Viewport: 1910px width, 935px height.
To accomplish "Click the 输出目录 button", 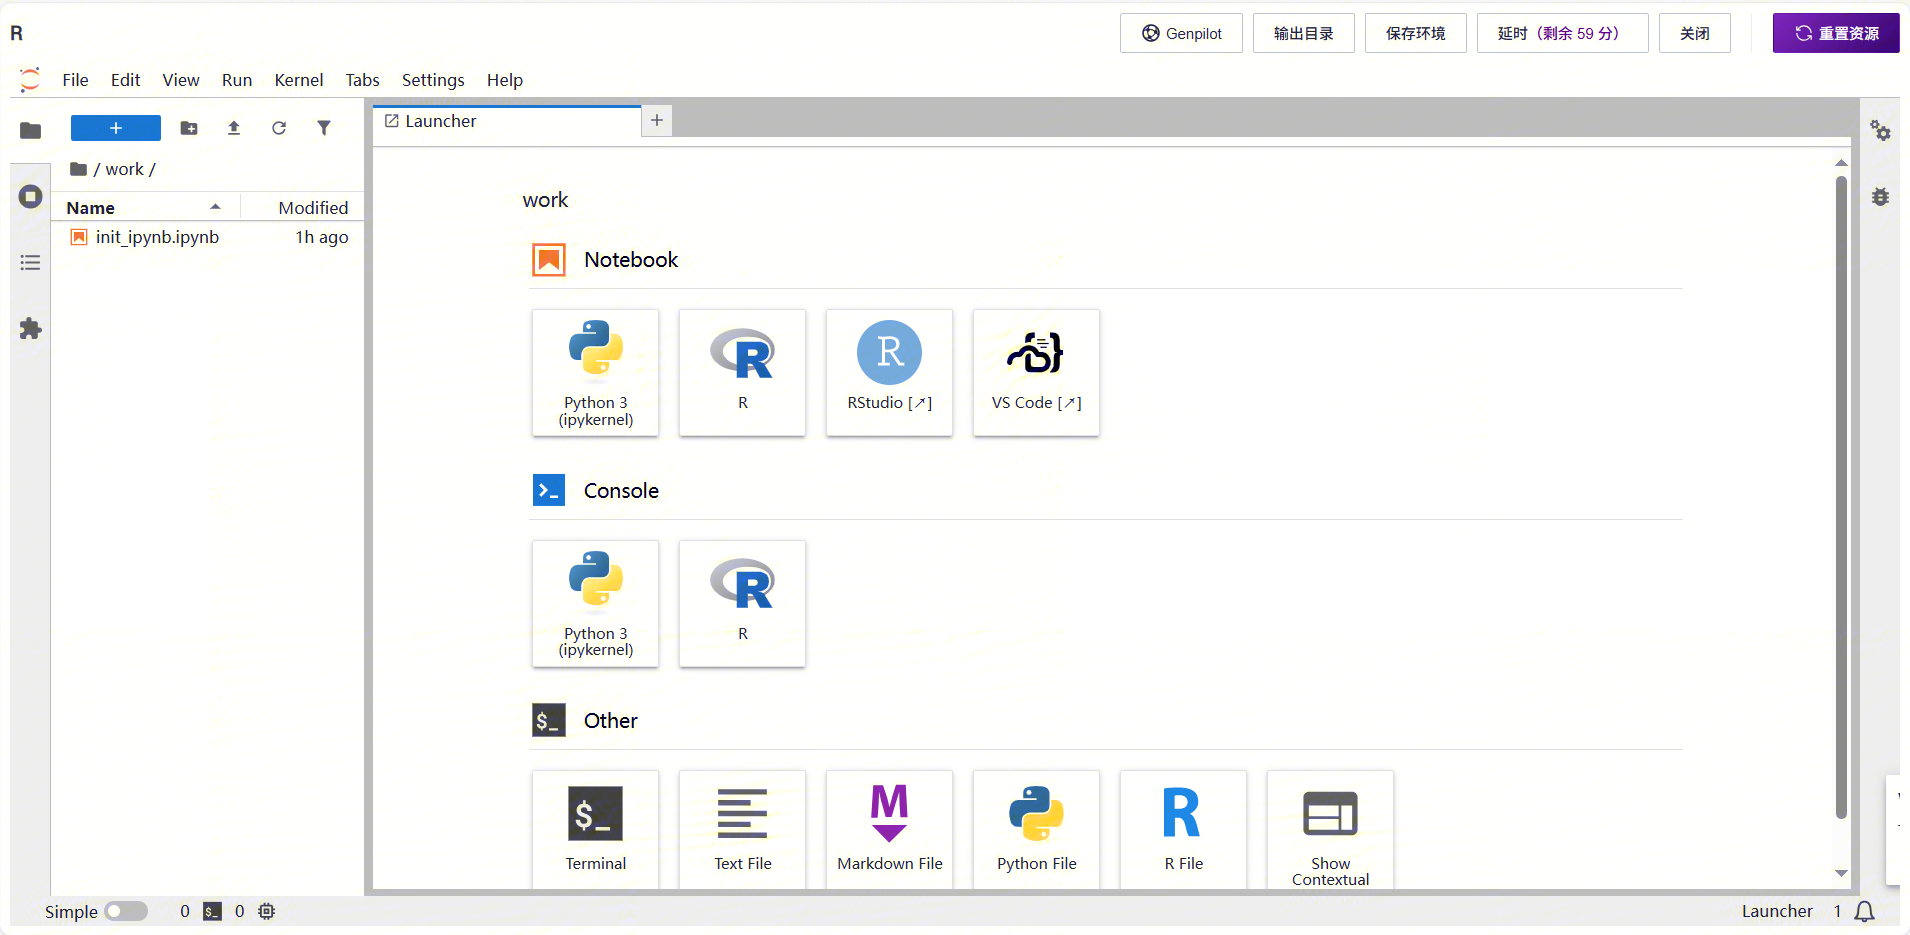I will 1304,33.
